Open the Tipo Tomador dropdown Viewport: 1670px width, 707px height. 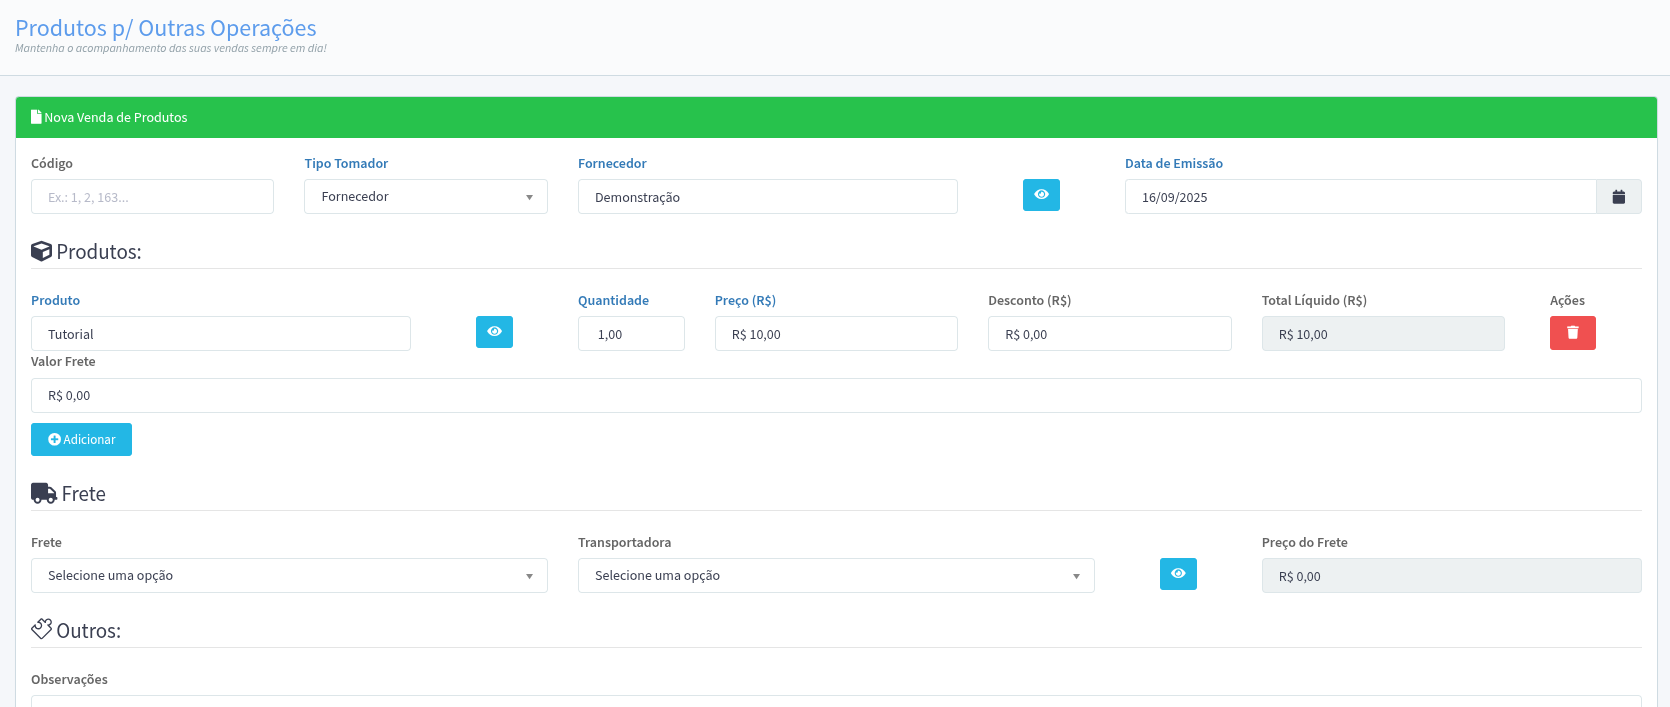[x=425, y=197]
